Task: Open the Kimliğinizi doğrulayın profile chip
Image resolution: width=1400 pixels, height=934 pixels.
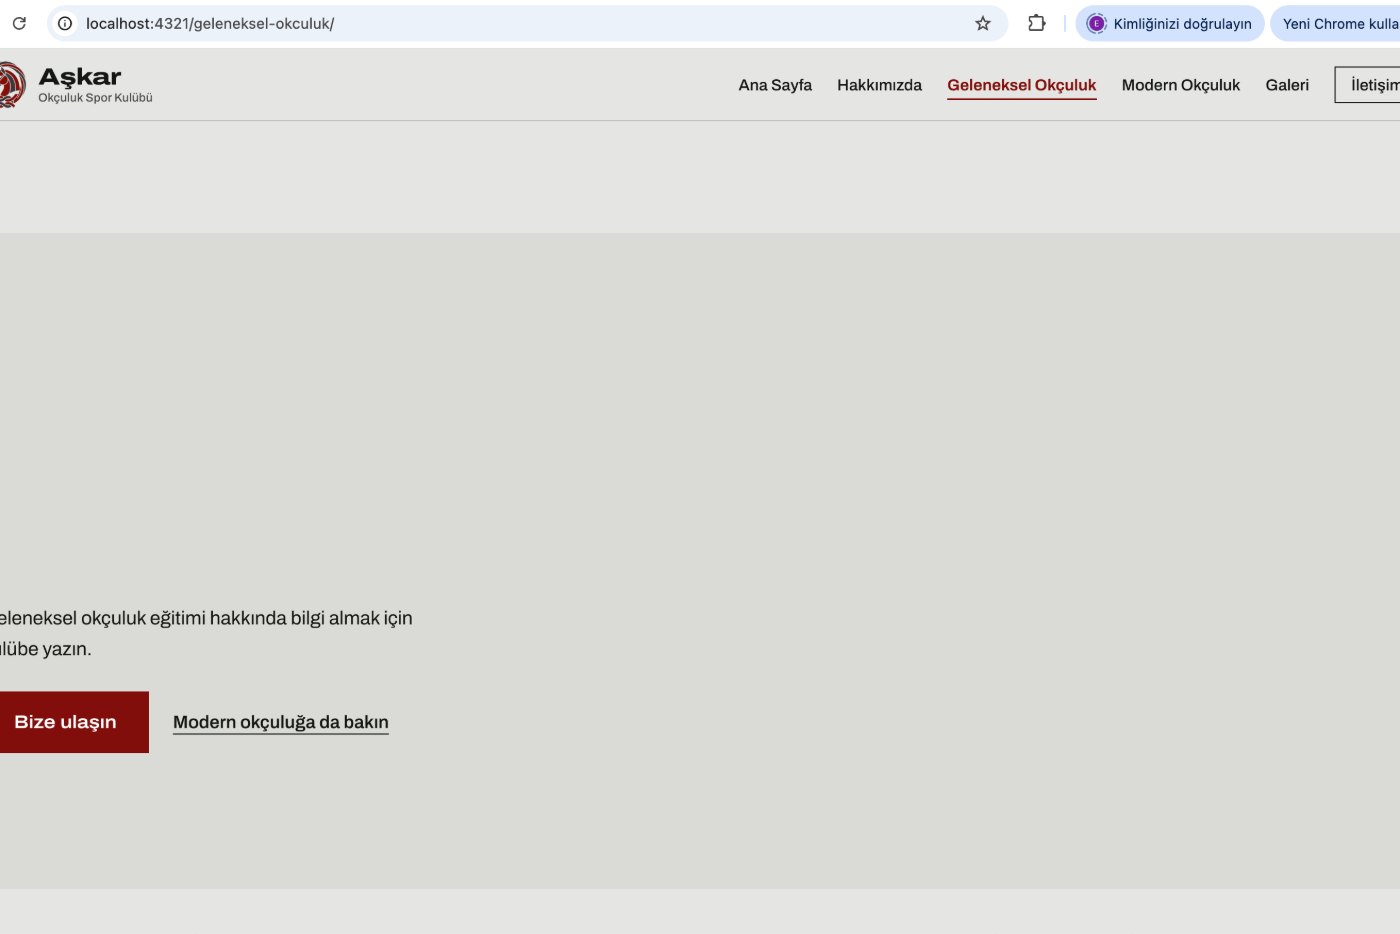Action: 1170,23
